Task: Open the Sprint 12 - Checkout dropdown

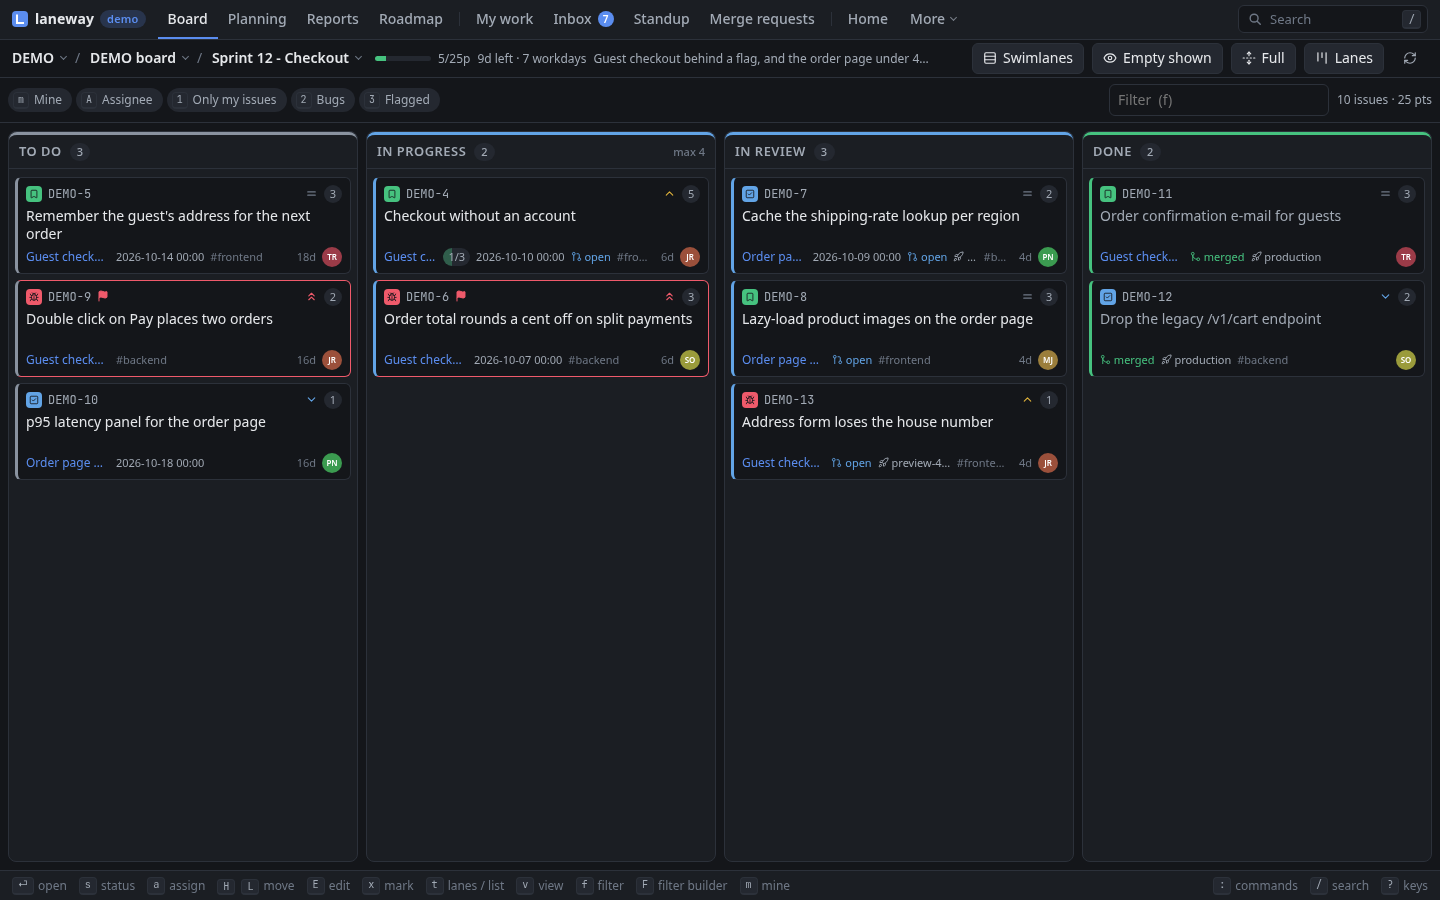Action: (287, 58)
